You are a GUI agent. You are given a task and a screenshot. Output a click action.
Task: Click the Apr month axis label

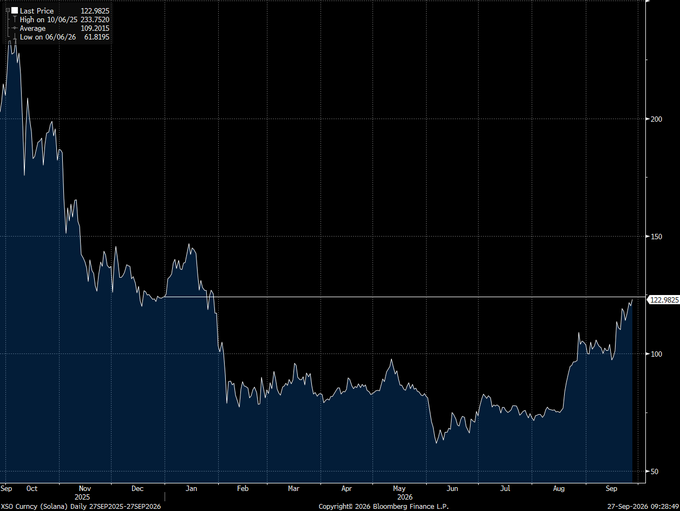coord(346,488)
